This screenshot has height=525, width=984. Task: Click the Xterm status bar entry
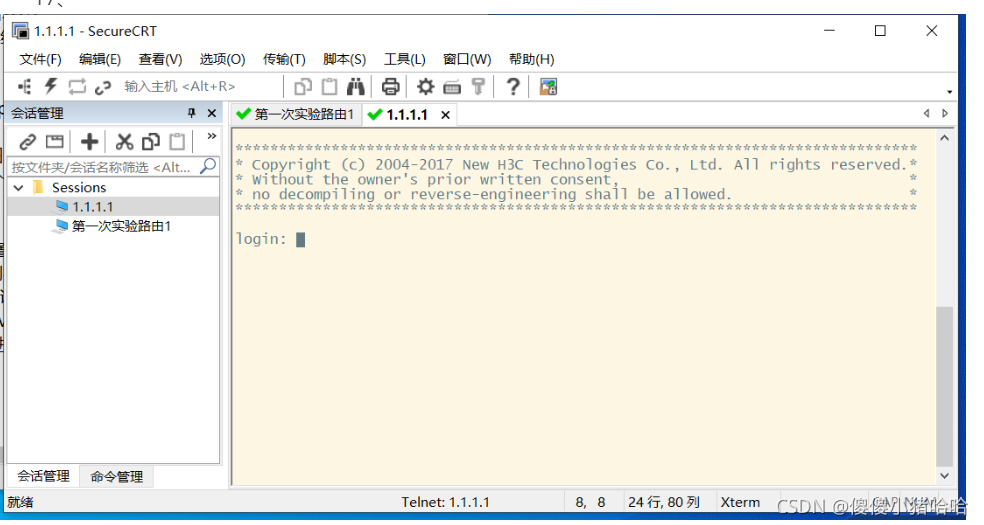(740, 502)
